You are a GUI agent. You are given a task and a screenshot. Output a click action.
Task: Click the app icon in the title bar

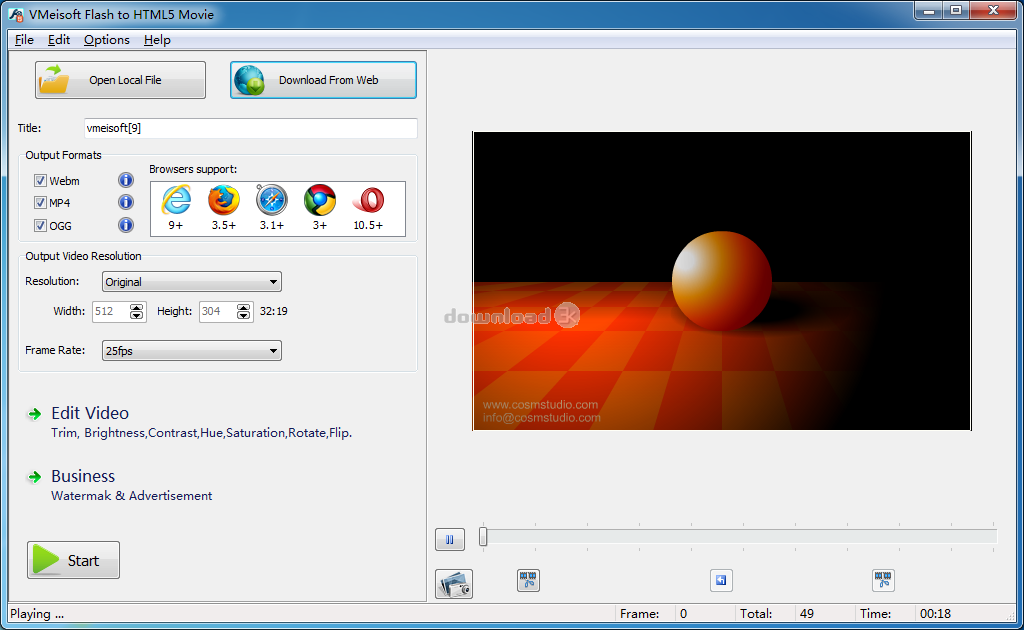pos(16,14)
